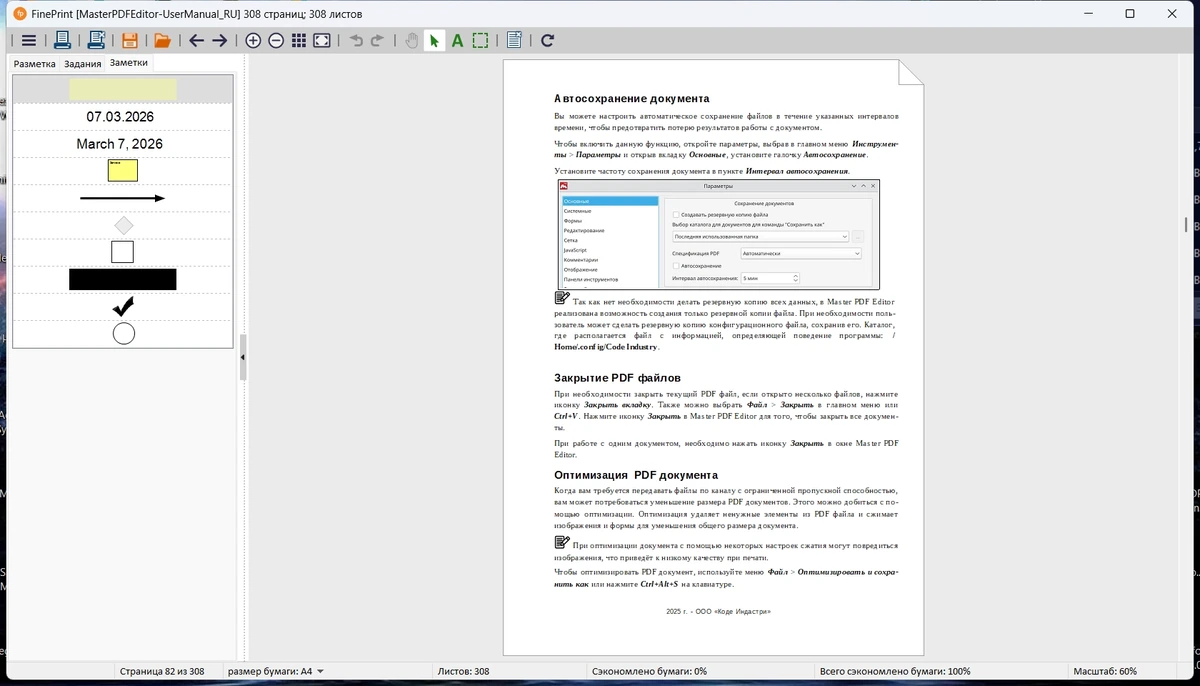Pick the checkmark stamp note
Screen dimensions: 1200x686
click(x=123, y=306)
